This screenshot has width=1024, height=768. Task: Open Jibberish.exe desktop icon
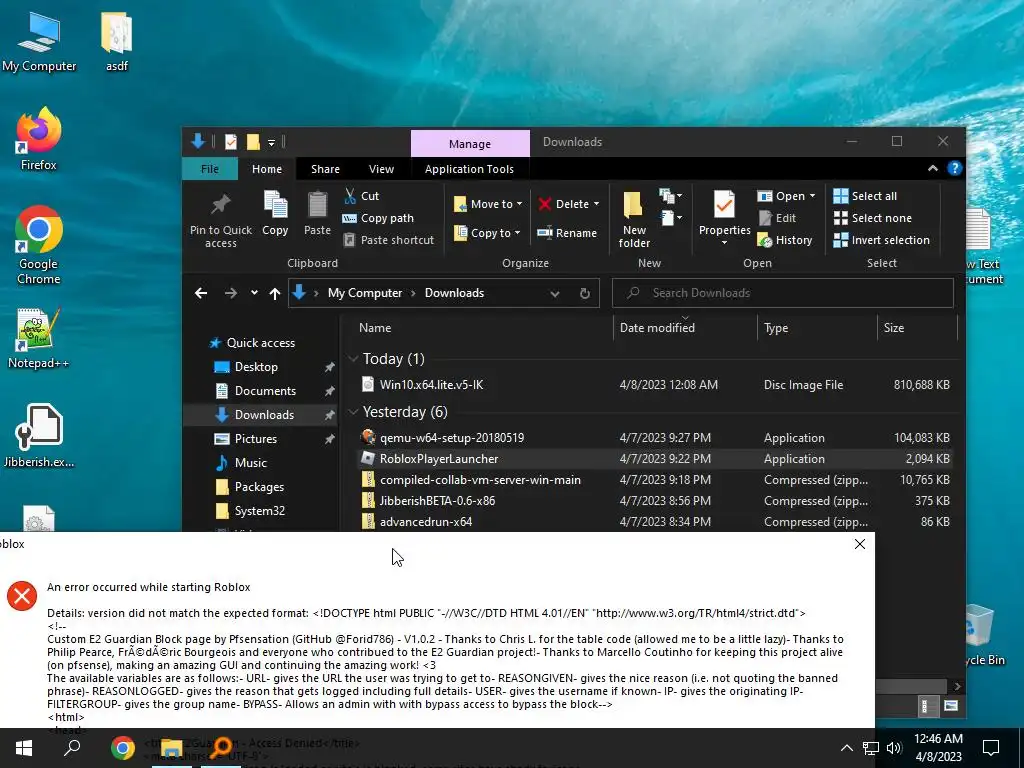[x=39, y=436]
